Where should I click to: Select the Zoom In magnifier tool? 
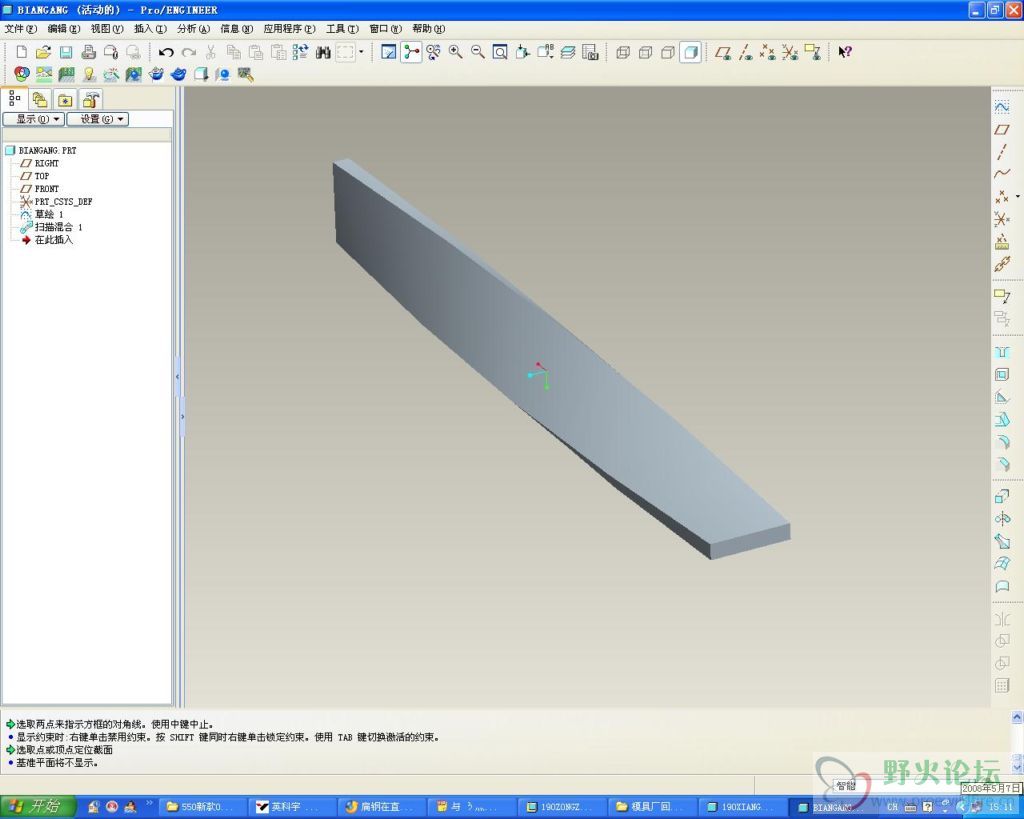point(455,52)
